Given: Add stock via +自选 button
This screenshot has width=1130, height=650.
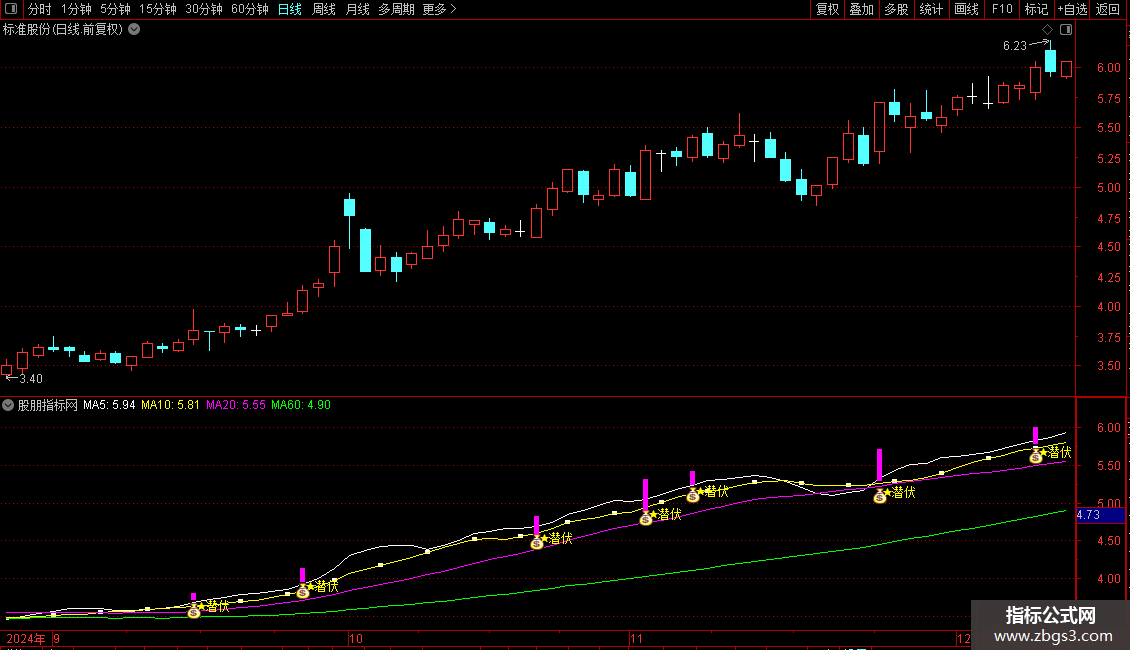Looking at the screenshot, I should pos(1072,9).
